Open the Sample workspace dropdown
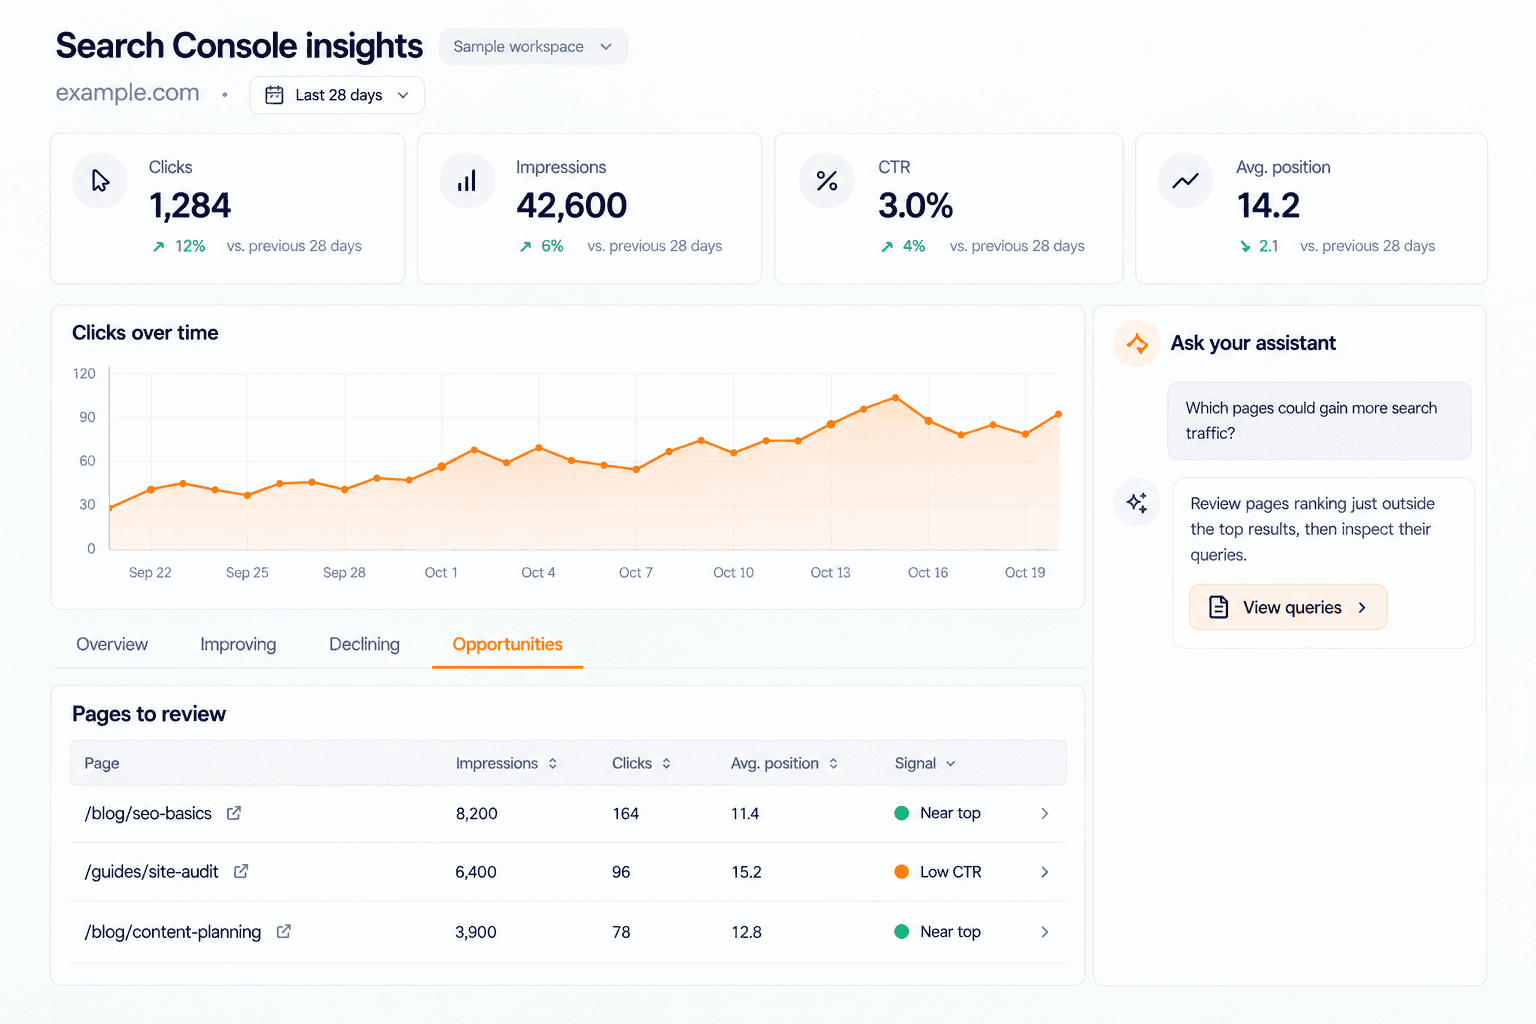The height and width of the screenshot is (1024, 1536). coord(533,47)
